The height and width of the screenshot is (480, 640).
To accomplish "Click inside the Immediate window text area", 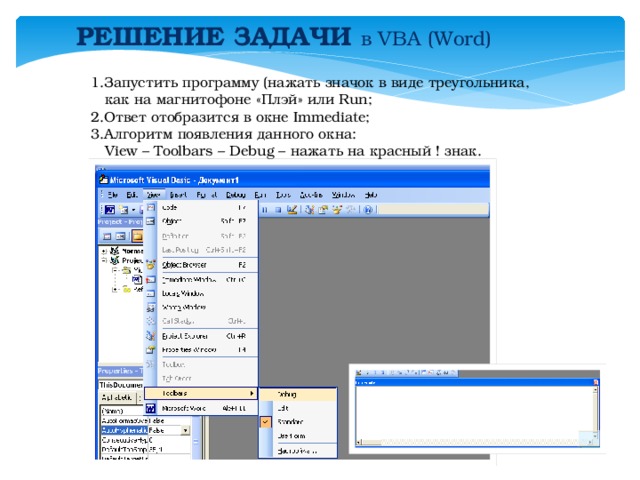I will [x=474, y=412].
